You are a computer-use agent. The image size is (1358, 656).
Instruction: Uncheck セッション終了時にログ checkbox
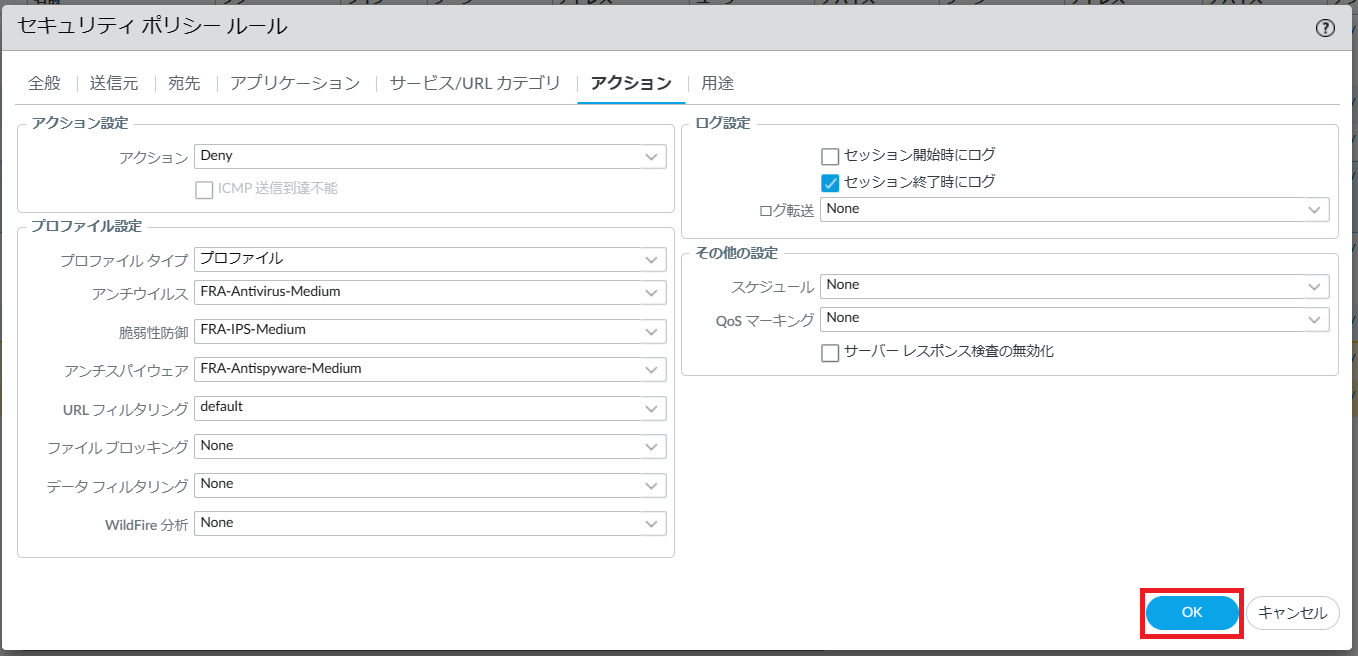[x=829, y=183]
